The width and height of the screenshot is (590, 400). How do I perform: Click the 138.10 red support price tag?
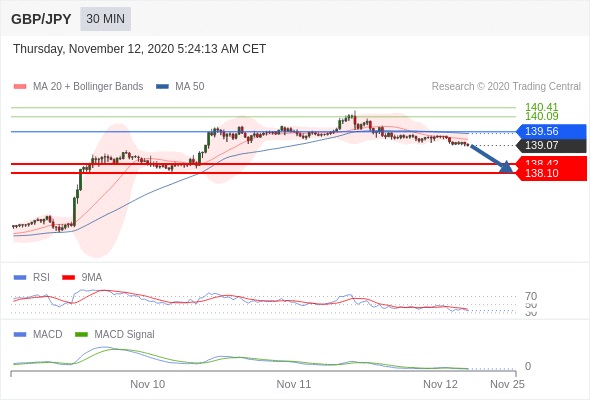click(551, 173)
